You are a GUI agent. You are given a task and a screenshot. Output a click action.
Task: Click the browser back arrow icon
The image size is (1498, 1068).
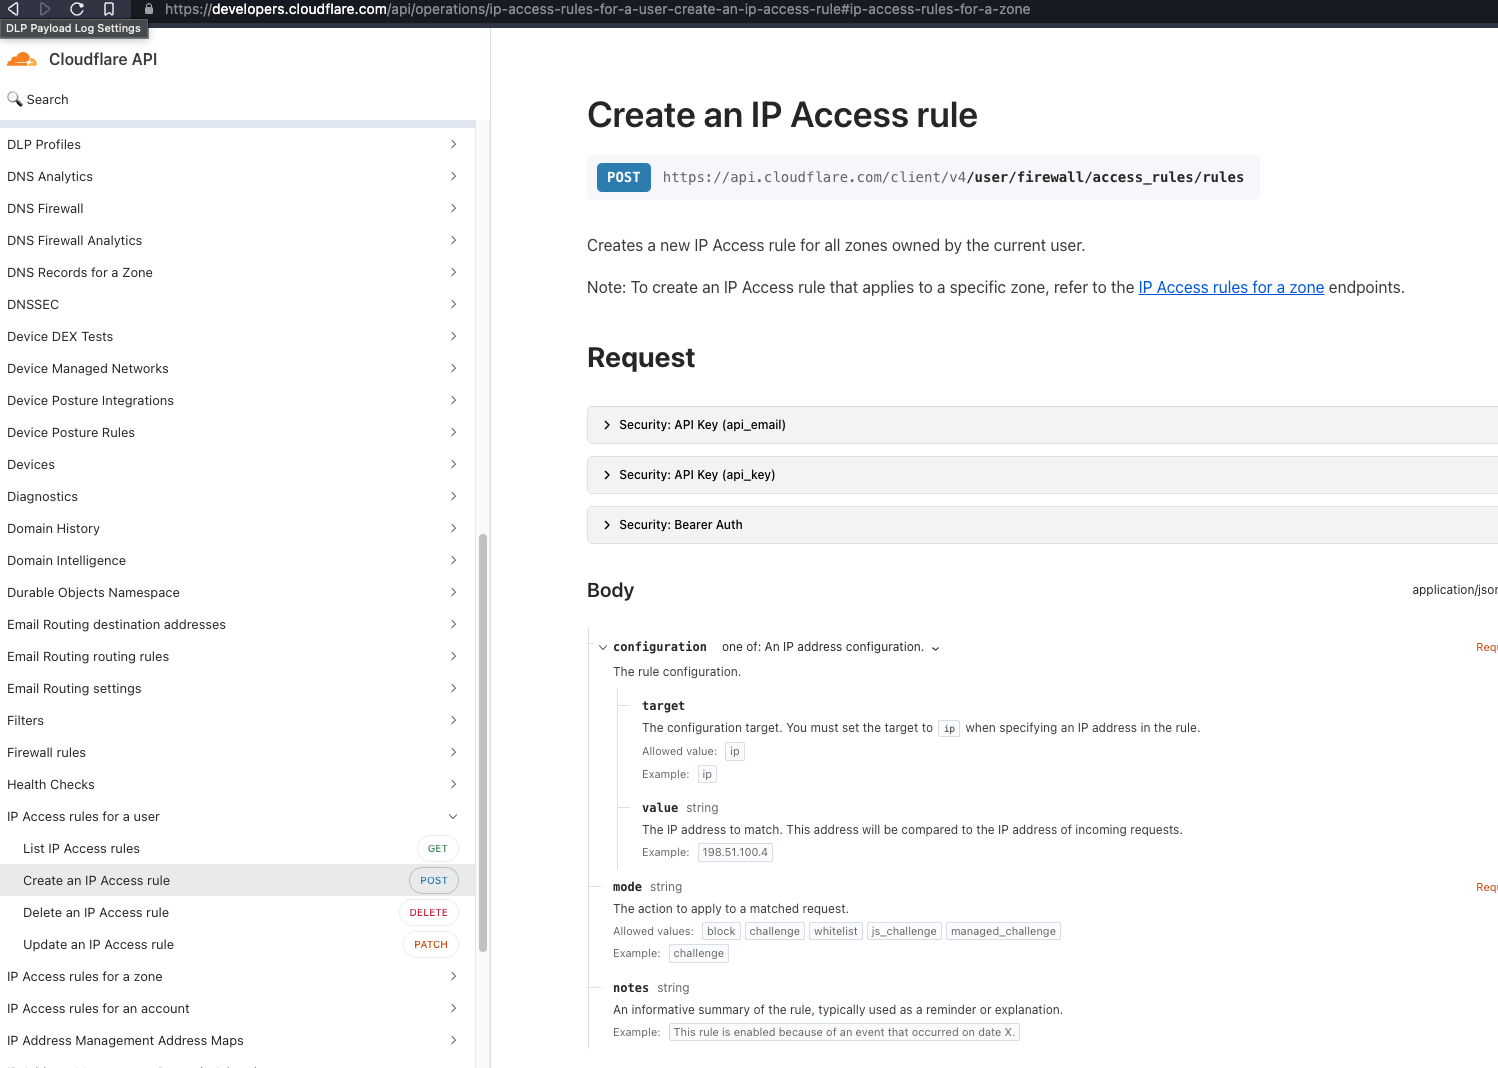tap(14, 9)
